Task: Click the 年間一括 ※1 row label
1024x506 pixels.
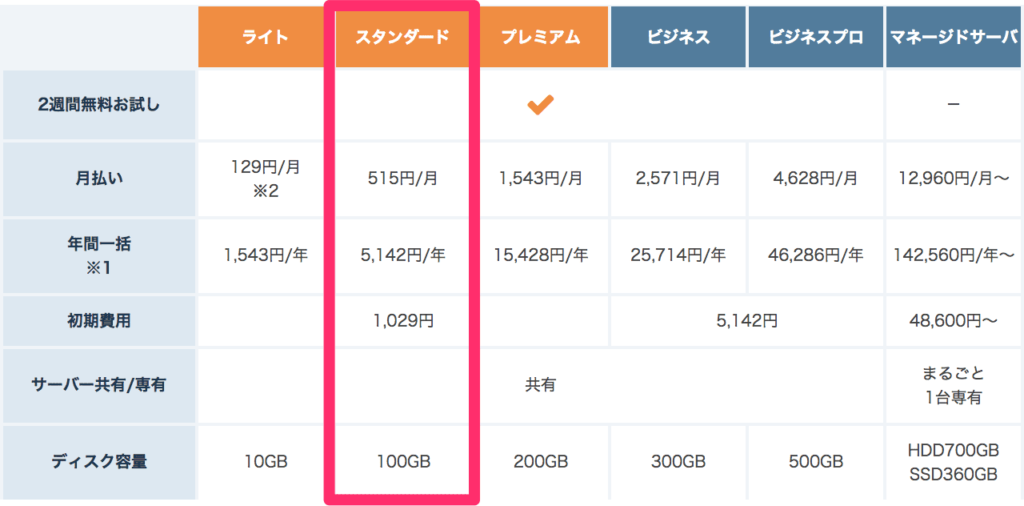Action: click(x=99, y=256)
